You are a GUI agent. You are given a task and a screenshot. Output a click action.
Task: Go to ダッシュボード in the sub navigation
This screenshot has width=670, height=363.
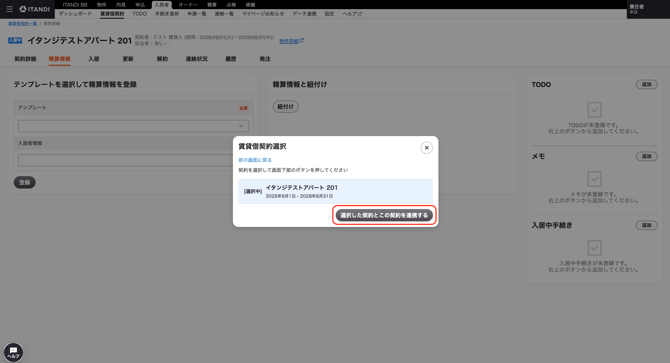click(75, 14)
